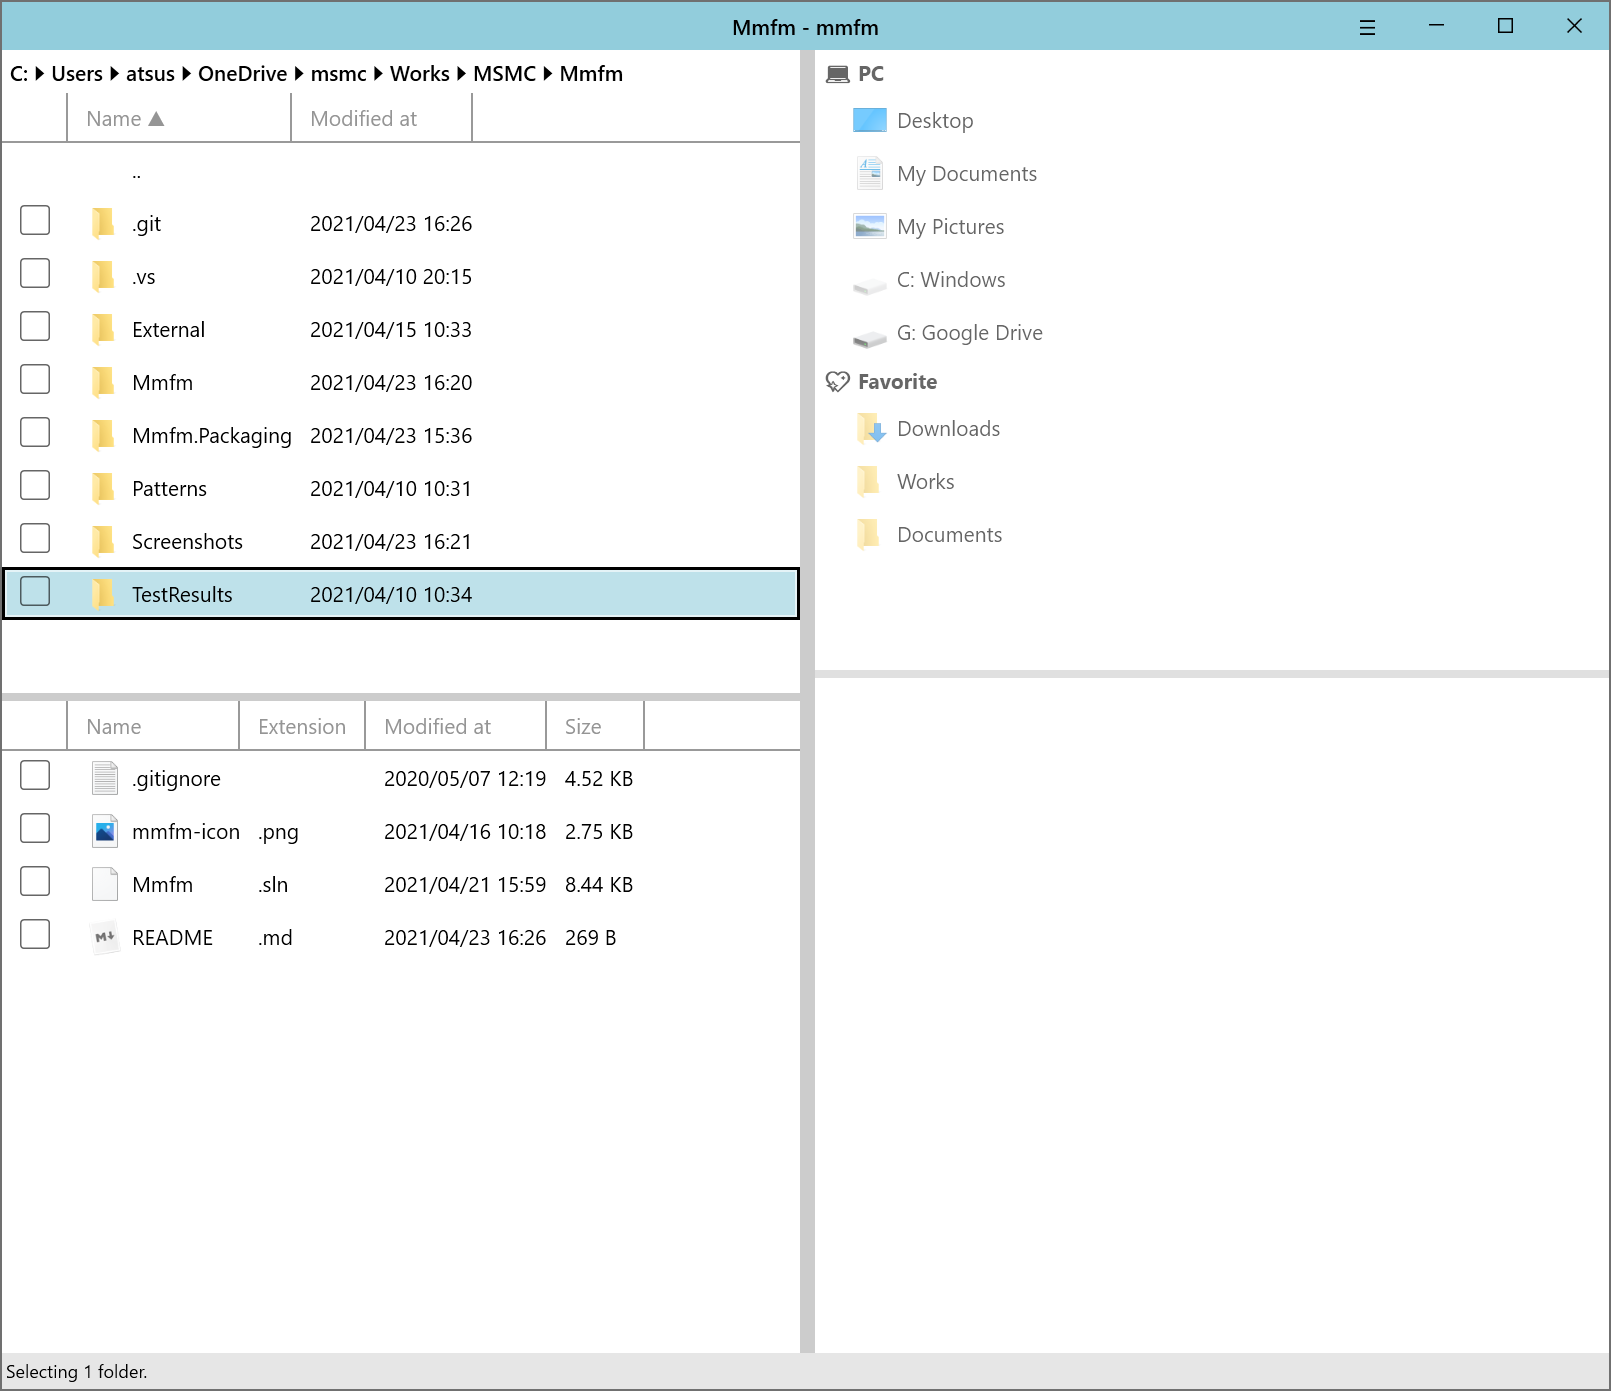Sort files by the Size column

click(583, 727)
